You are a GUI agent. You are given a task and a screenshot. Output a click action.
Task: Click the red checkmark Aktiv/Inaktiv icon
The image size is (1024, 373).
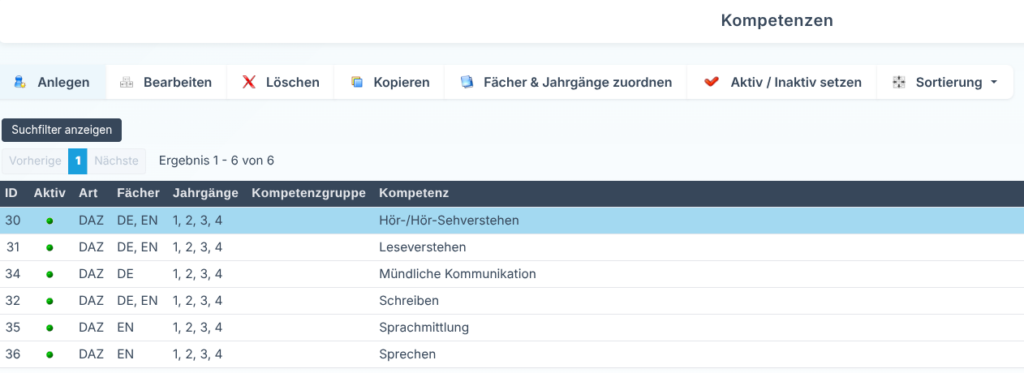711,82
